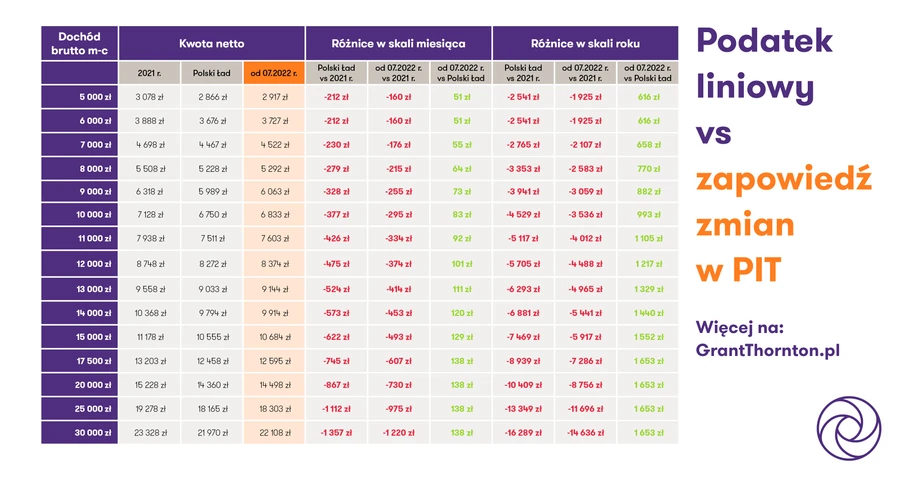This screenshot has width=920, height=480.
Task: Select the Różnice w skali miesiąca header
Action: (x=398, y=43)
